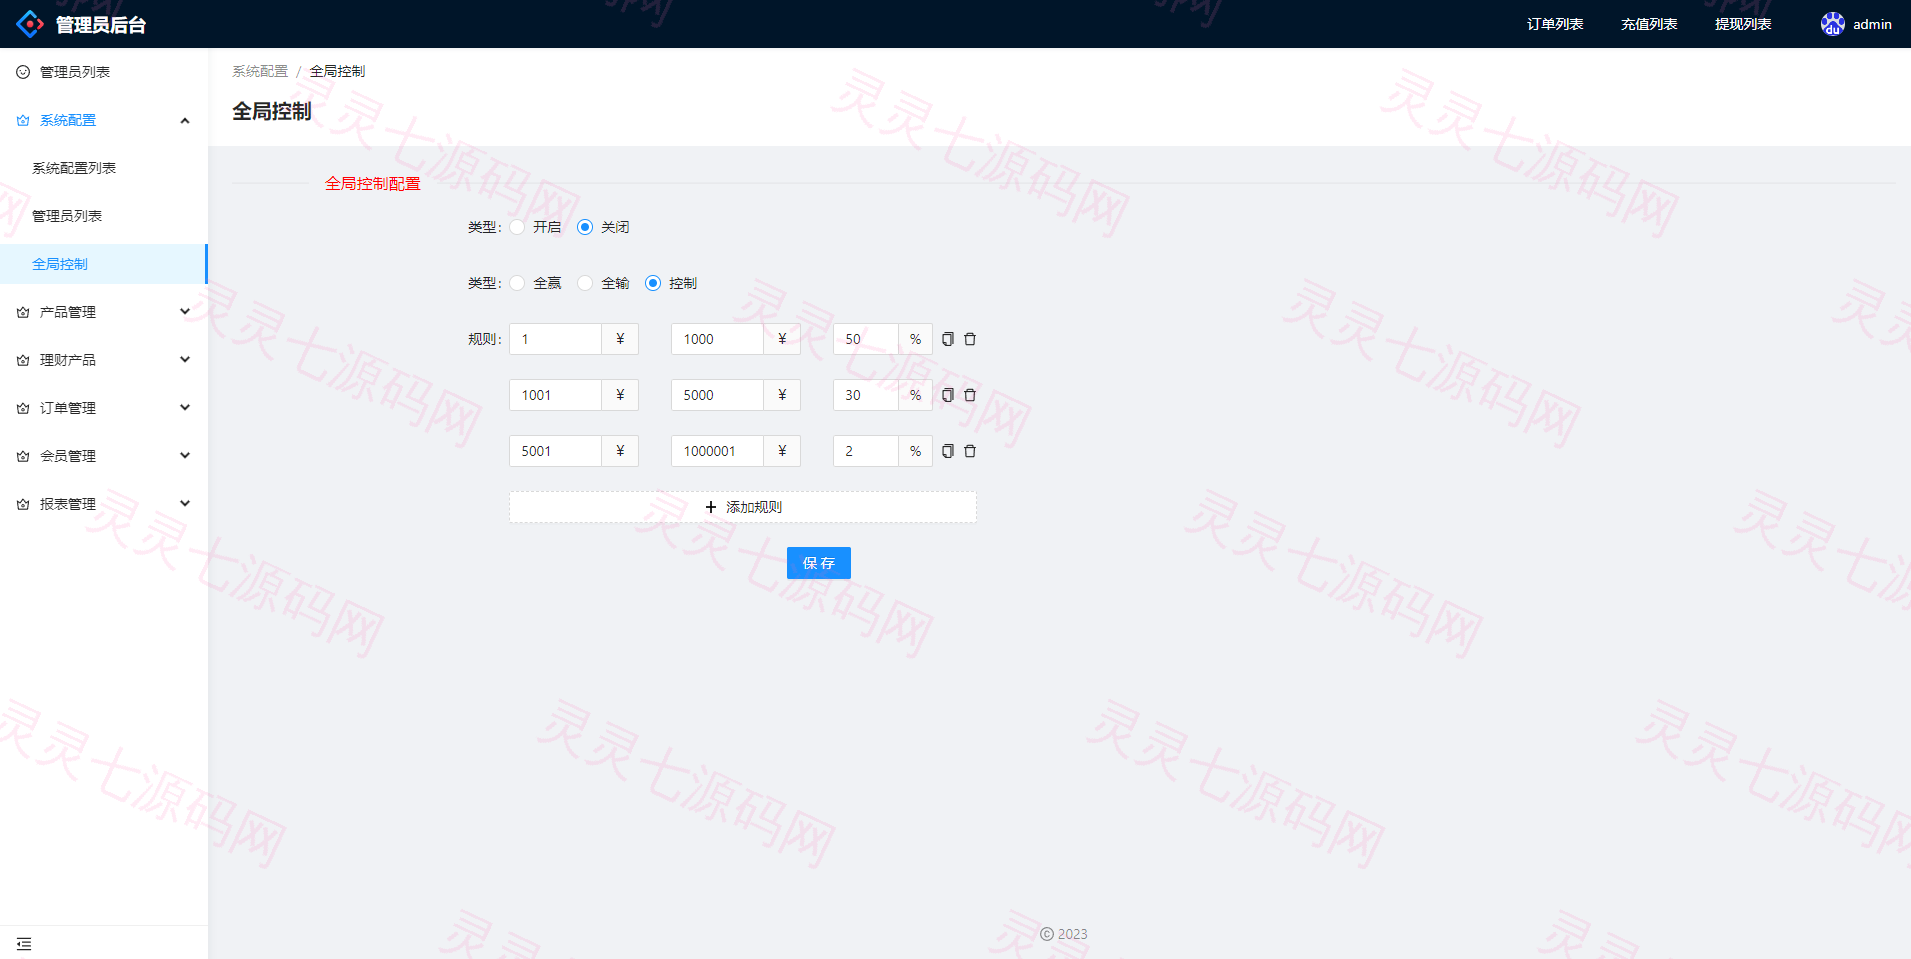Viewport: 1911px width, 959px height.
Task: Delete the rule row starting with 1001
Action: 970,395
